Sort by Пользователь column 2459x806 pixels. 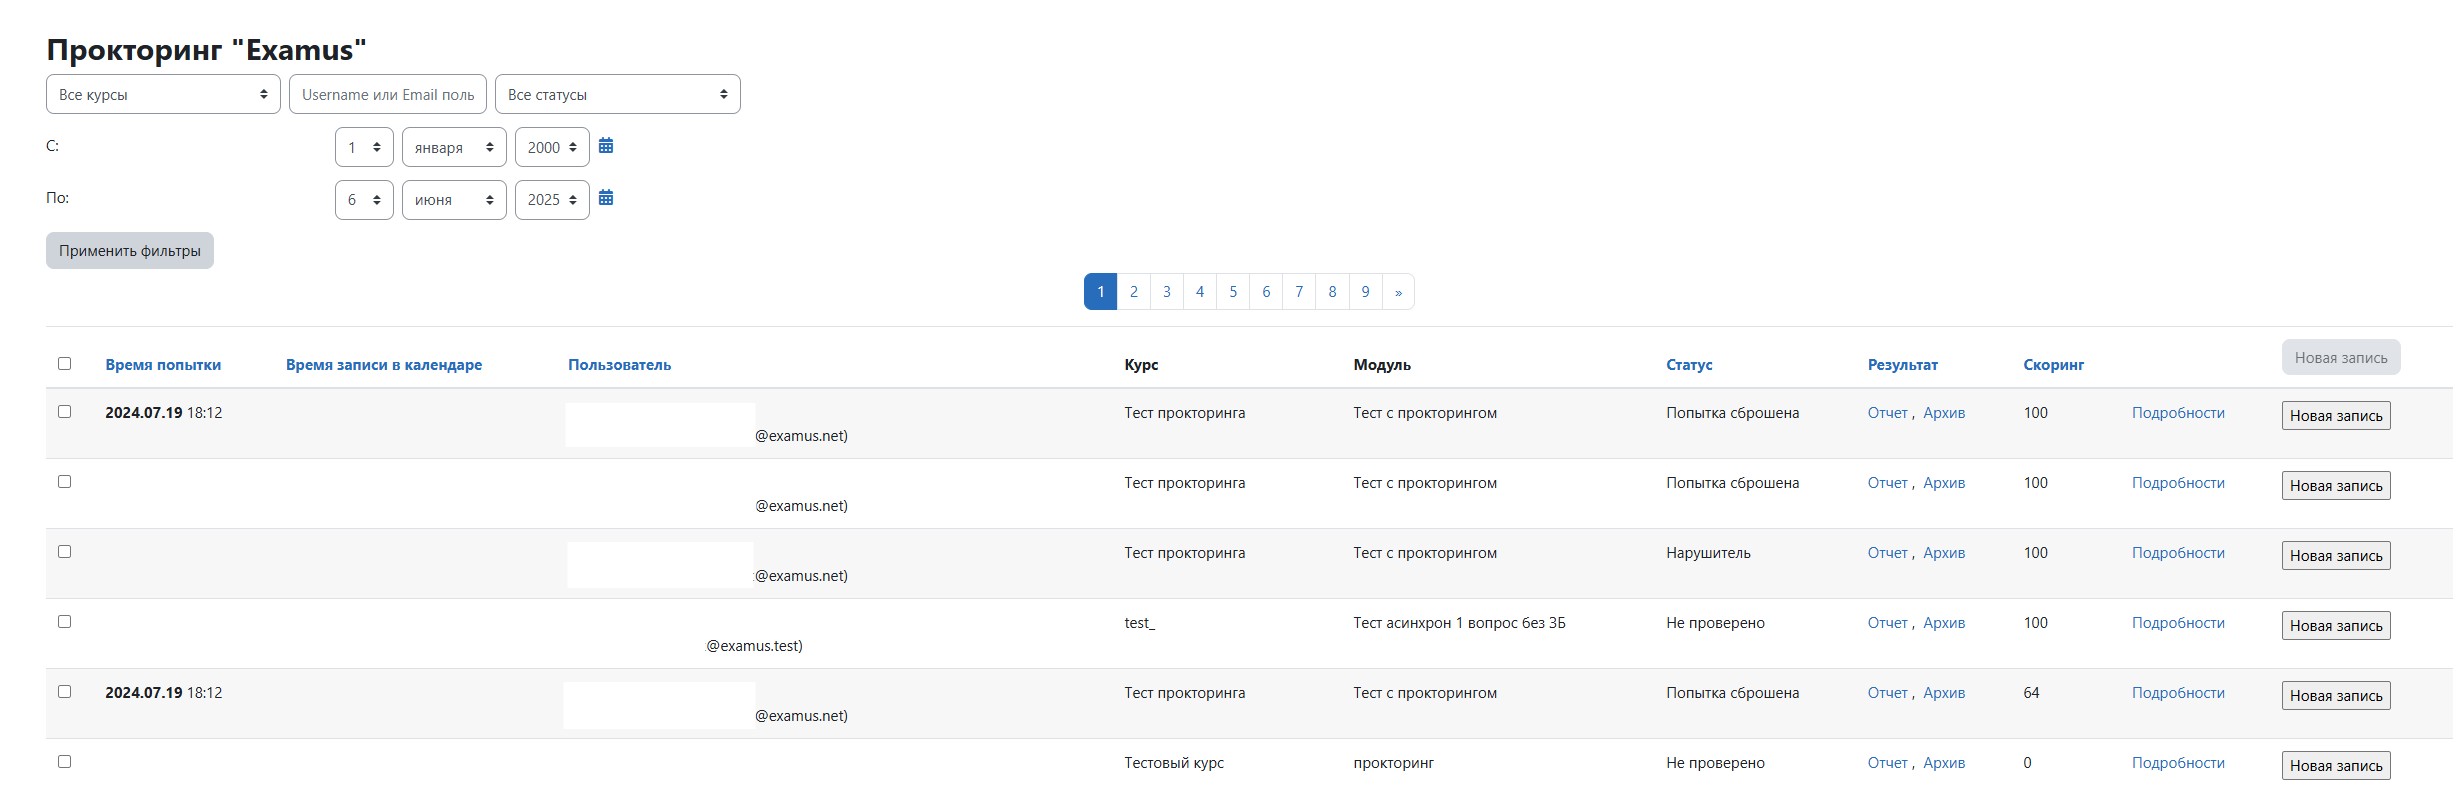(x=620, y=365)
